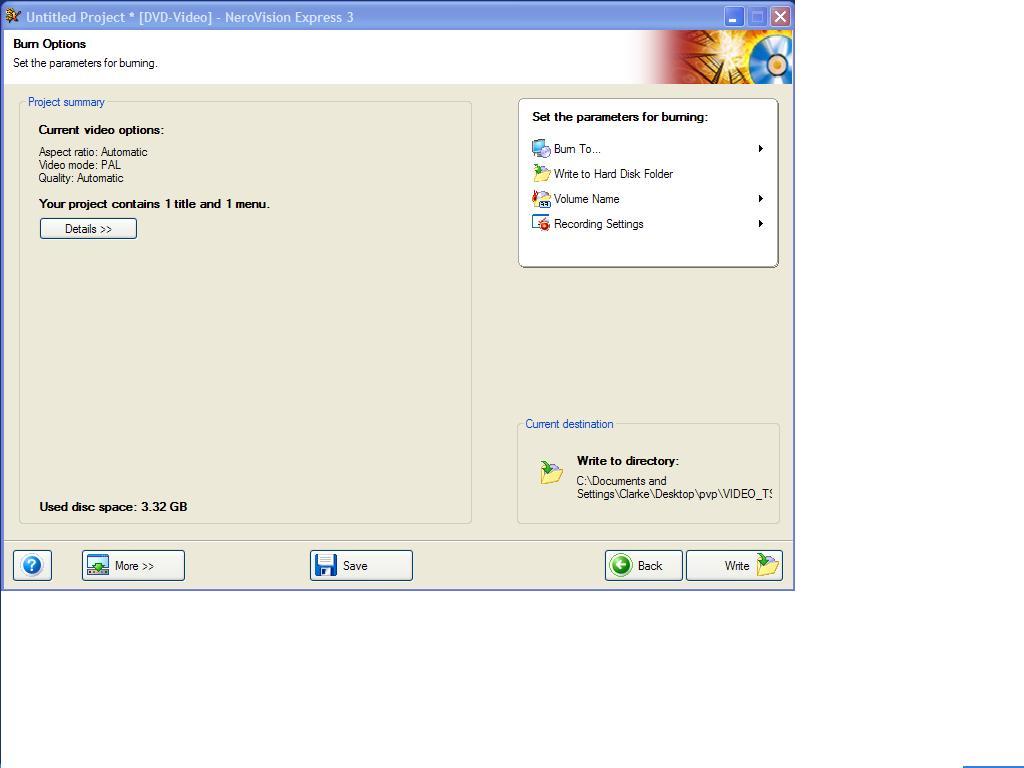This screenshot has width=1024, height=768.
Task: Click the 'Burn Options' page heading
Action: pos(50,44)
